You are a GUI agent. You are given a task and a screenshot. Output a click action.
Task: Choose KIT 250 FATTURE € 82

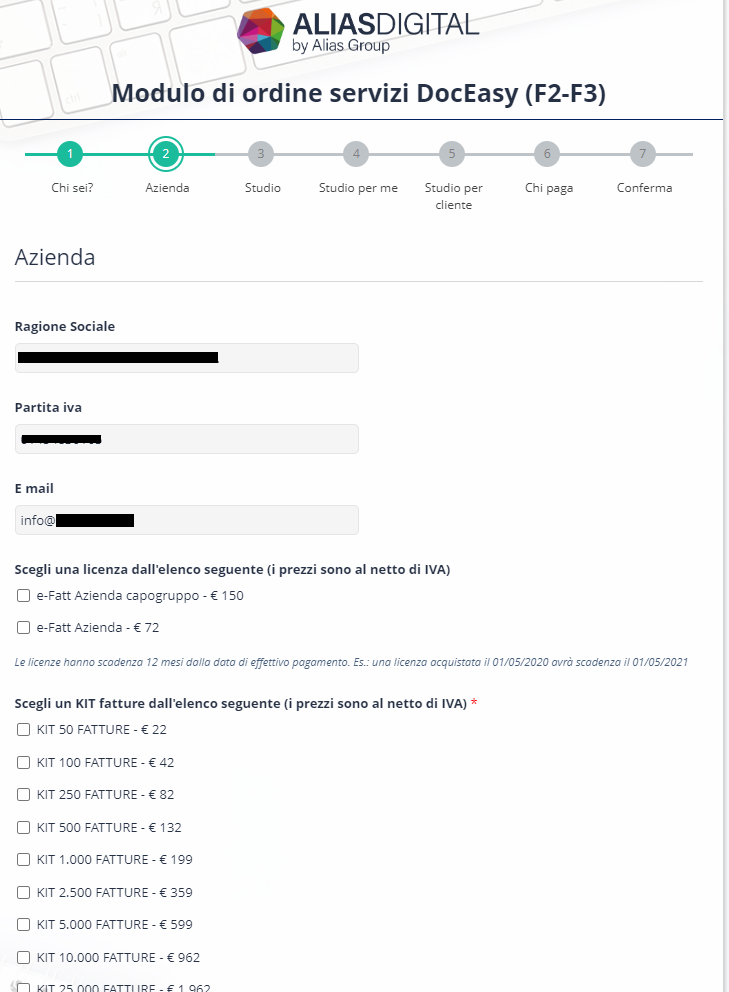[x=23, y=795]
